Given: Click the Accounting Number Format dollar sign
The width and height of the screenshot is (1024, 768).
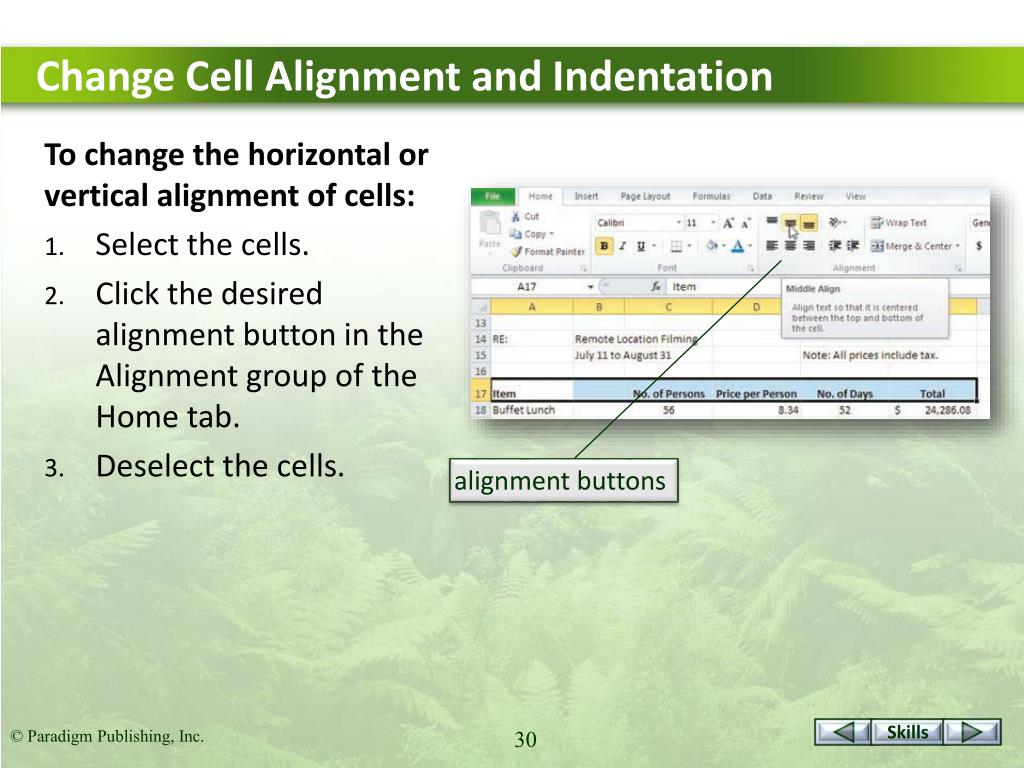Looking at the screenshot, I should point(979,246).
